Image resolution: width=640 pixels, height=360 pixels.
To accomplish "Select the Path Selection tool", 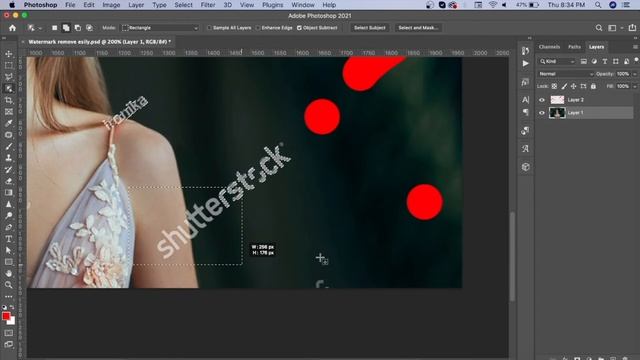I will pos(9,250).
